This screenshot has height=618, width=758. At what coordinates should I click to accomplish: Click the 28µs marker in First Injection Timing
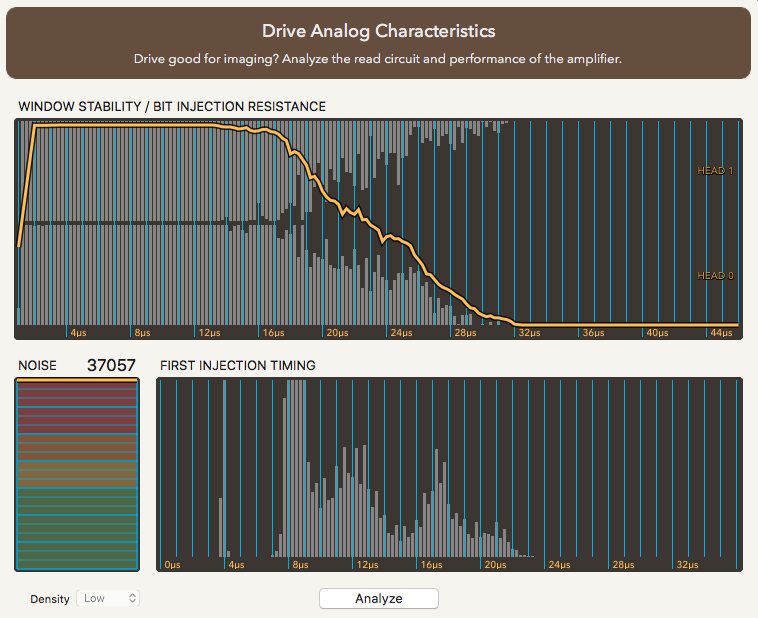coord(622,565)
